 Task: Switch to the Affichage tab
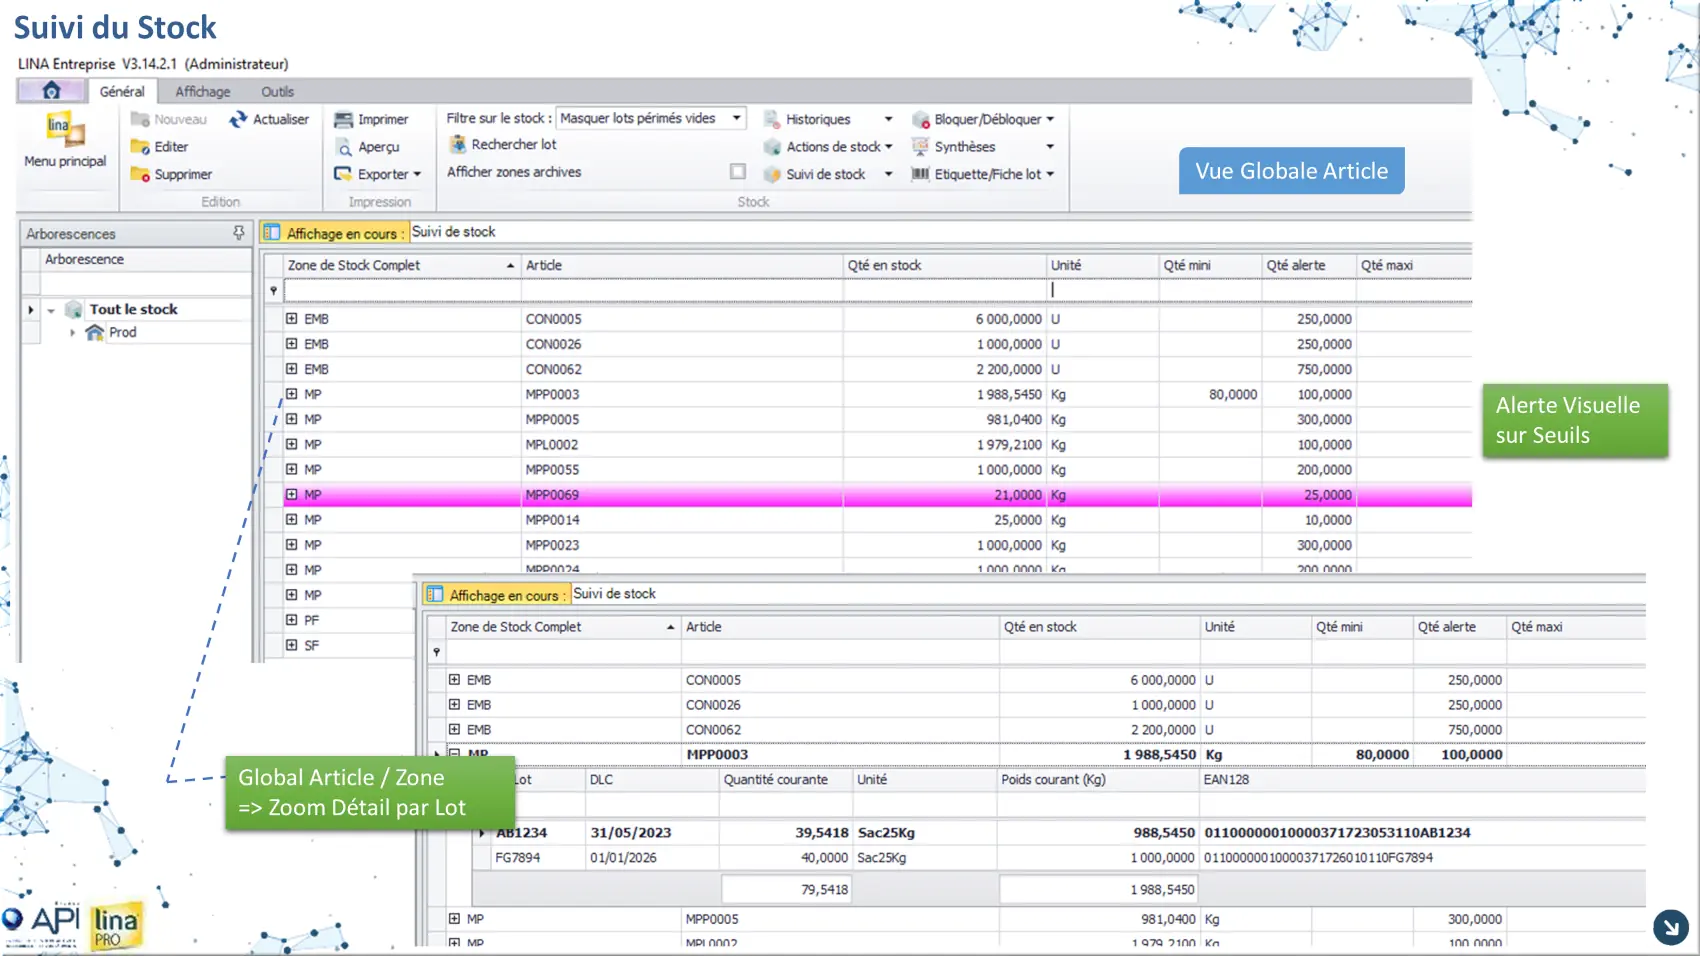click(202, 91)
